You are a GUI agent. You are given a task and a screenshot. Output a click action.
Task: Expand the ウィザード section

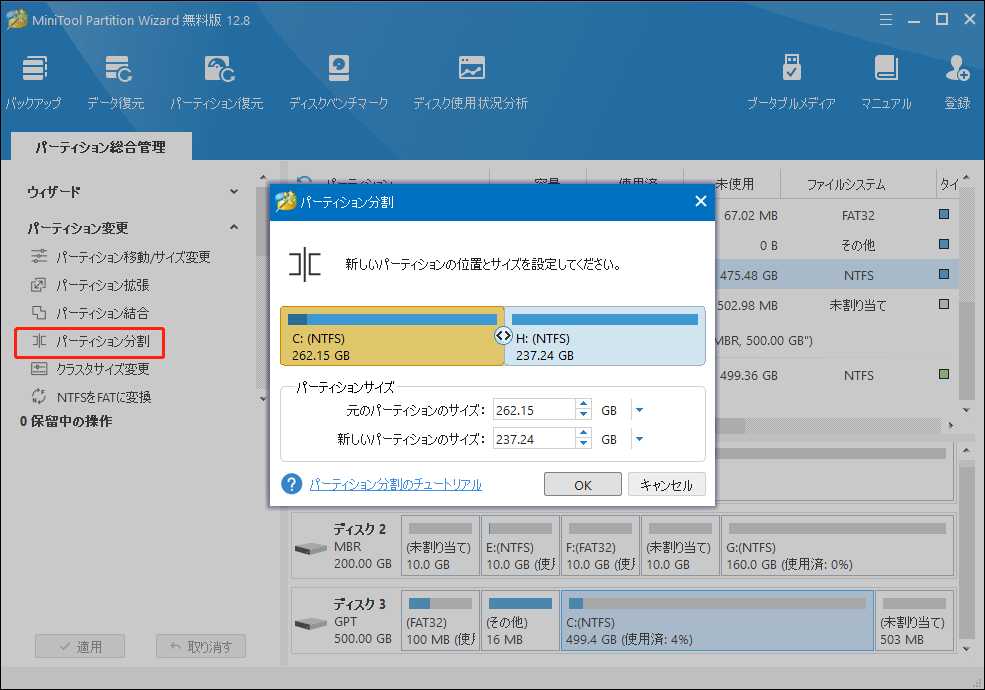tap(234, 192)
